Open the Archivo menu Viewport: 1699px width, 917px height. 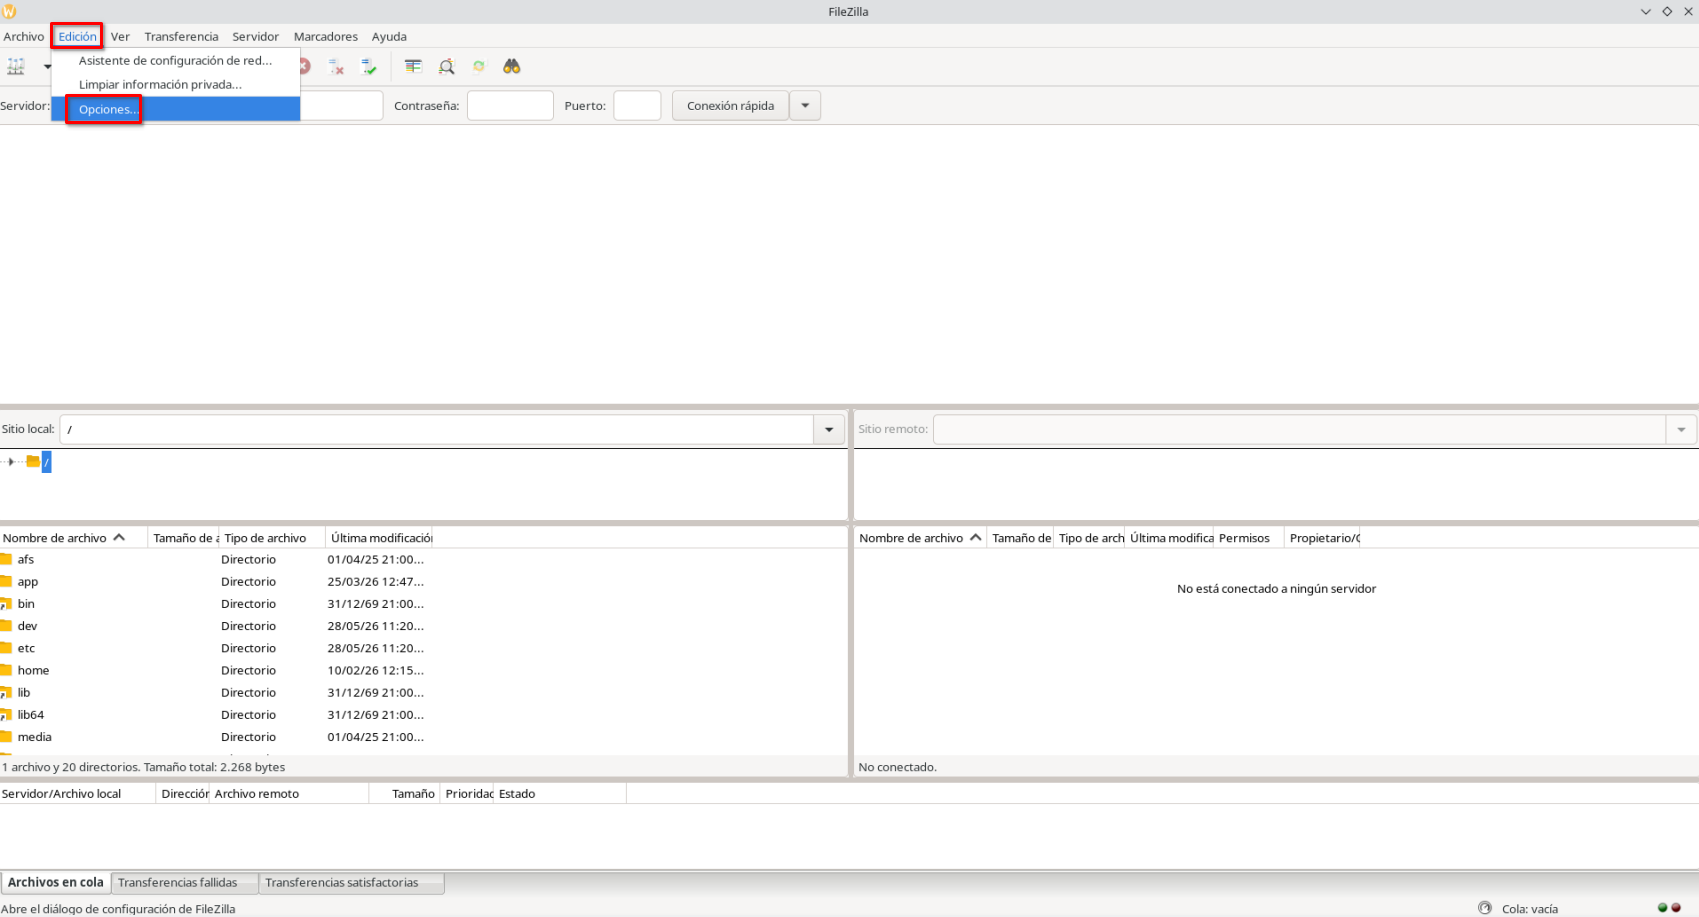[24, 36]
